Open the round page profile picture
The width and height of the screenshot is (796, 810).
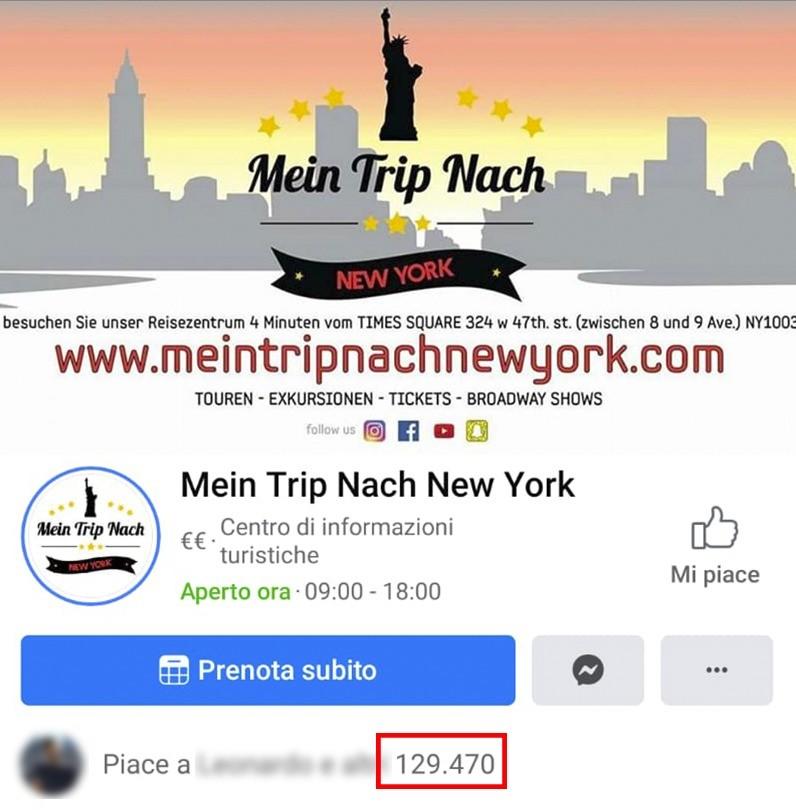[x=91, y=536]
